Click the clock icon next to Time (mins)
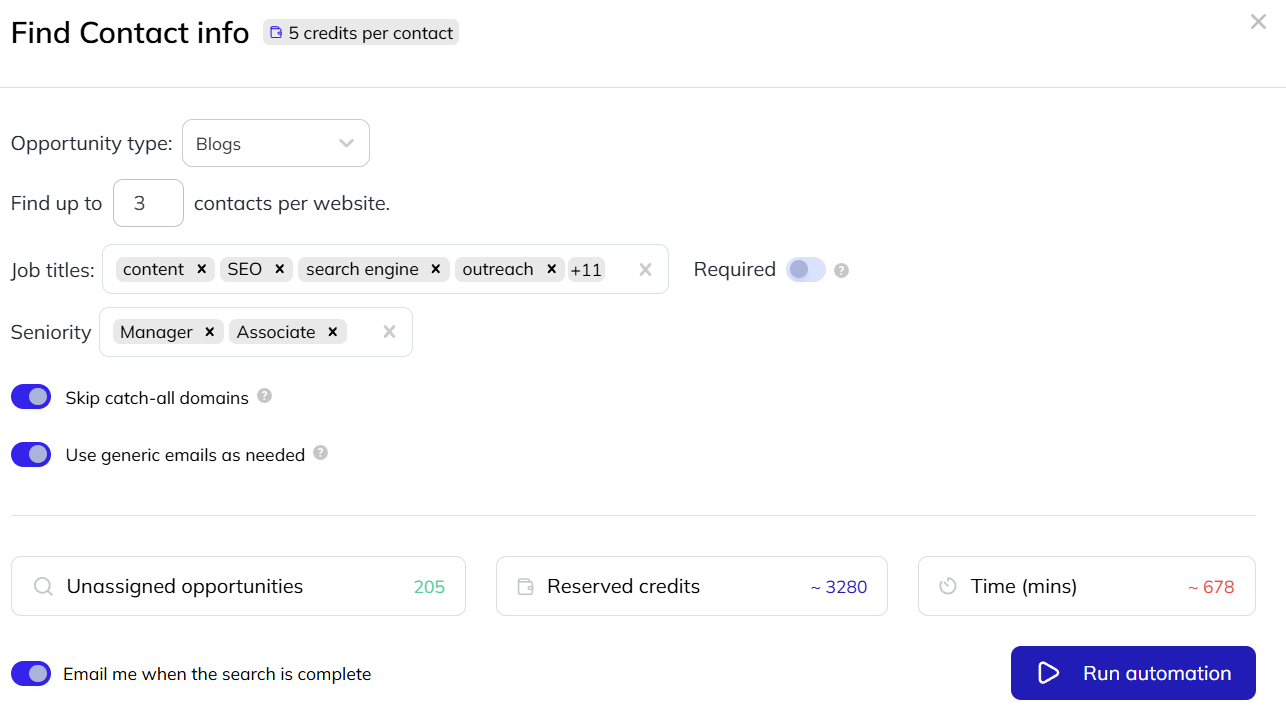 coord(946,586)
